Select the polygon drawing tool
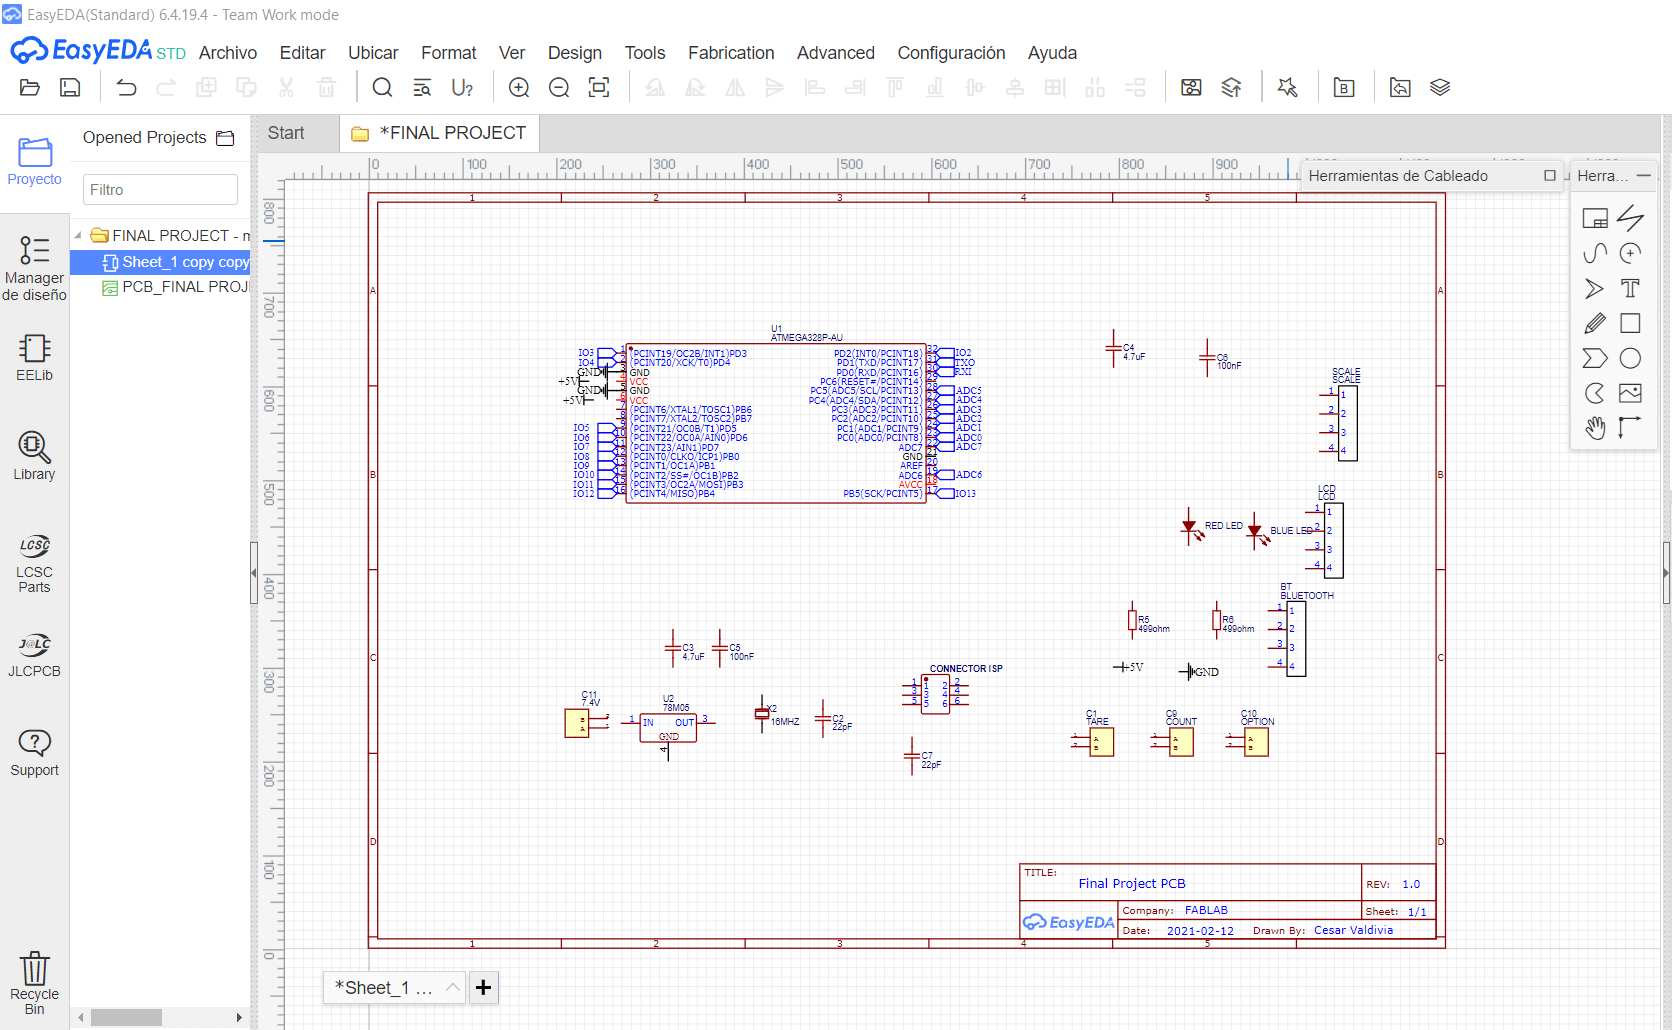The width and height of the screenshot is (1672, 1030). point(1595,358)
